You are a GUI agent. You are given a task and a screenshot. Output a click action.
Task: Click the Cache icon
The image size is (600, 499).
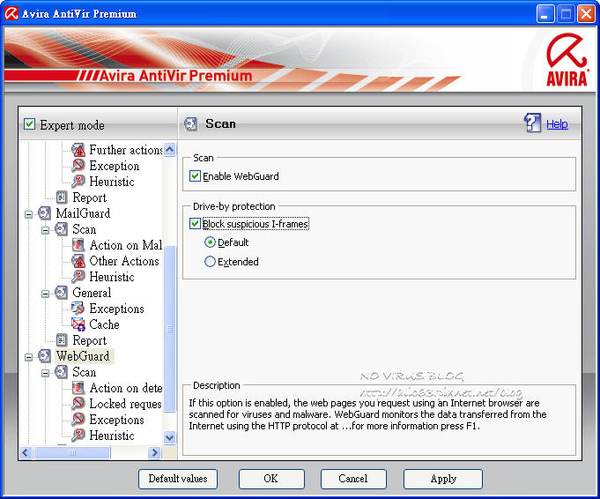(78, 324)
